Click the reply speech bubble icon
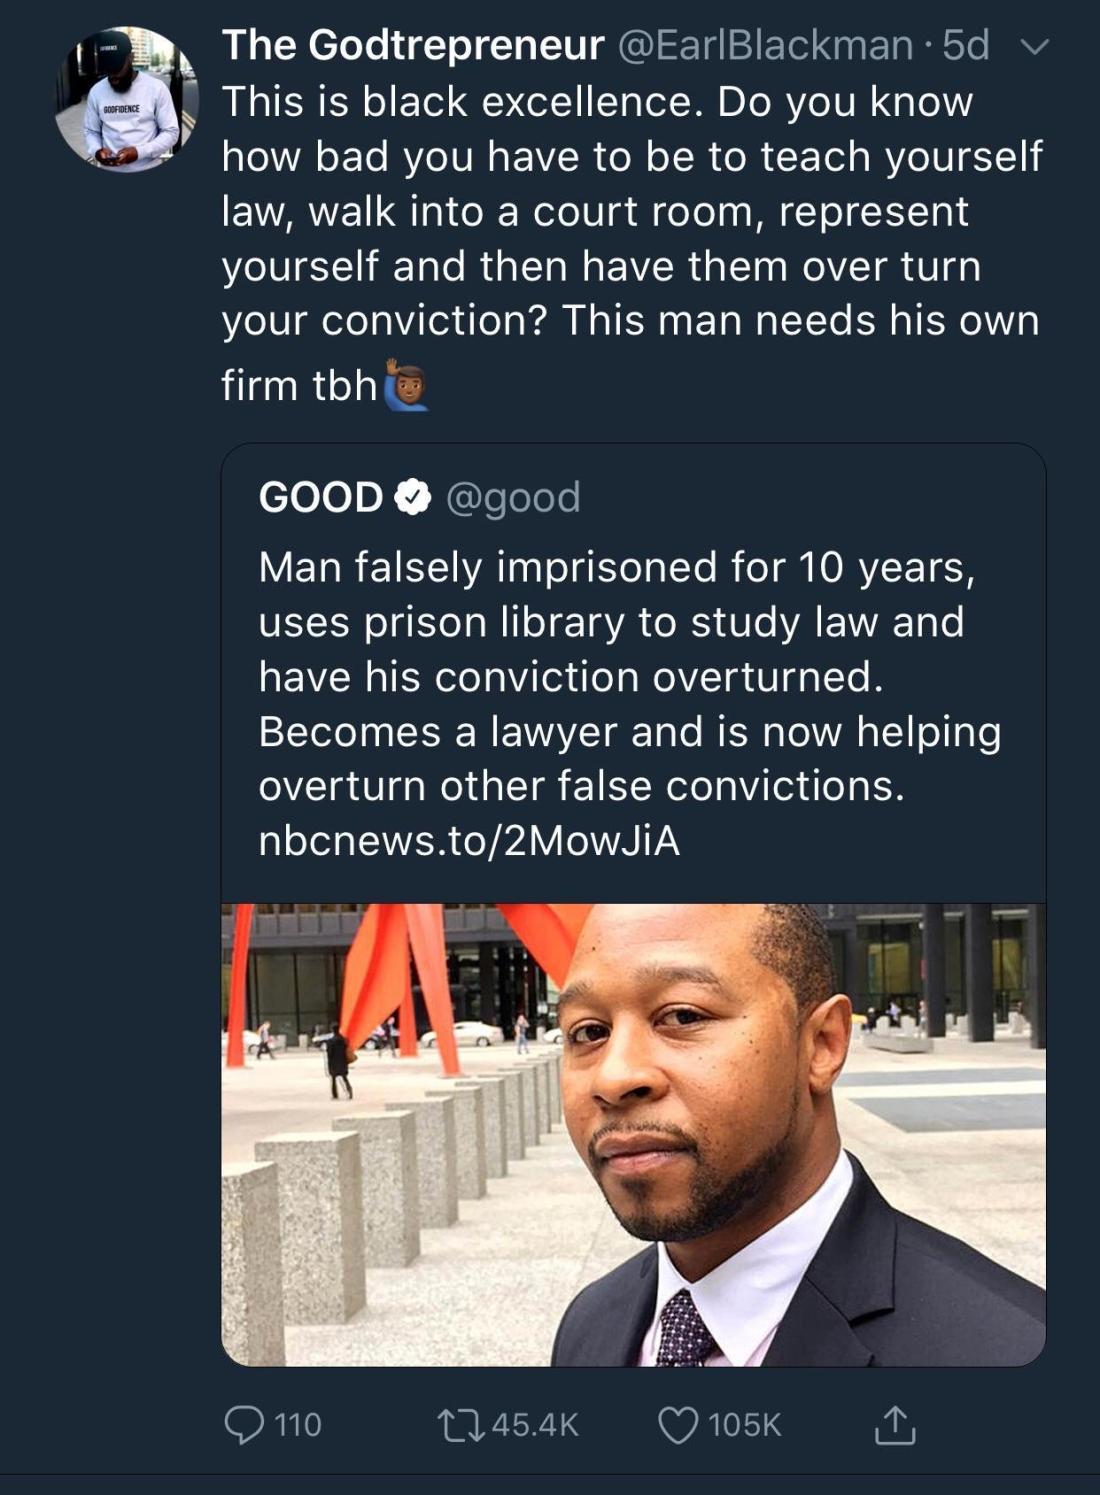Viewport: 1100px width, 1495px height. 243,1425
